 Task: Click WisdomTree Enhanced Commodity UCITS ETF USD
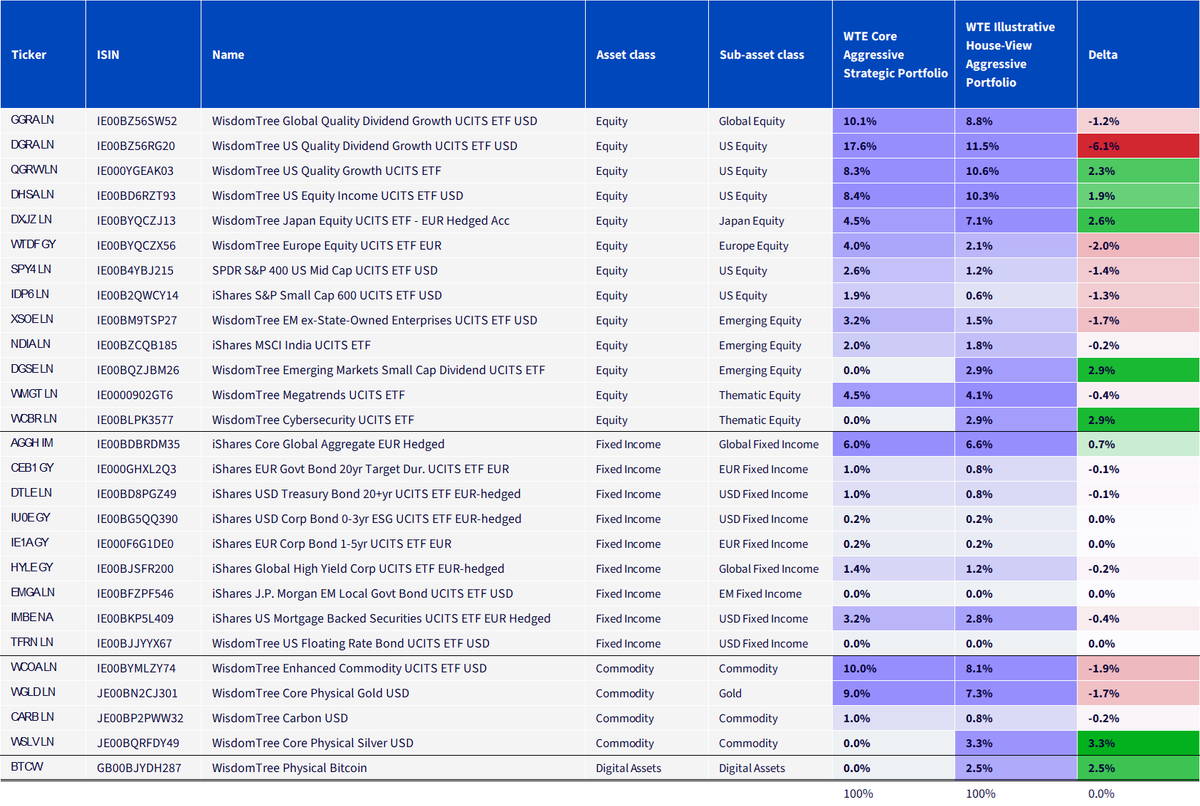coord(348,668)
